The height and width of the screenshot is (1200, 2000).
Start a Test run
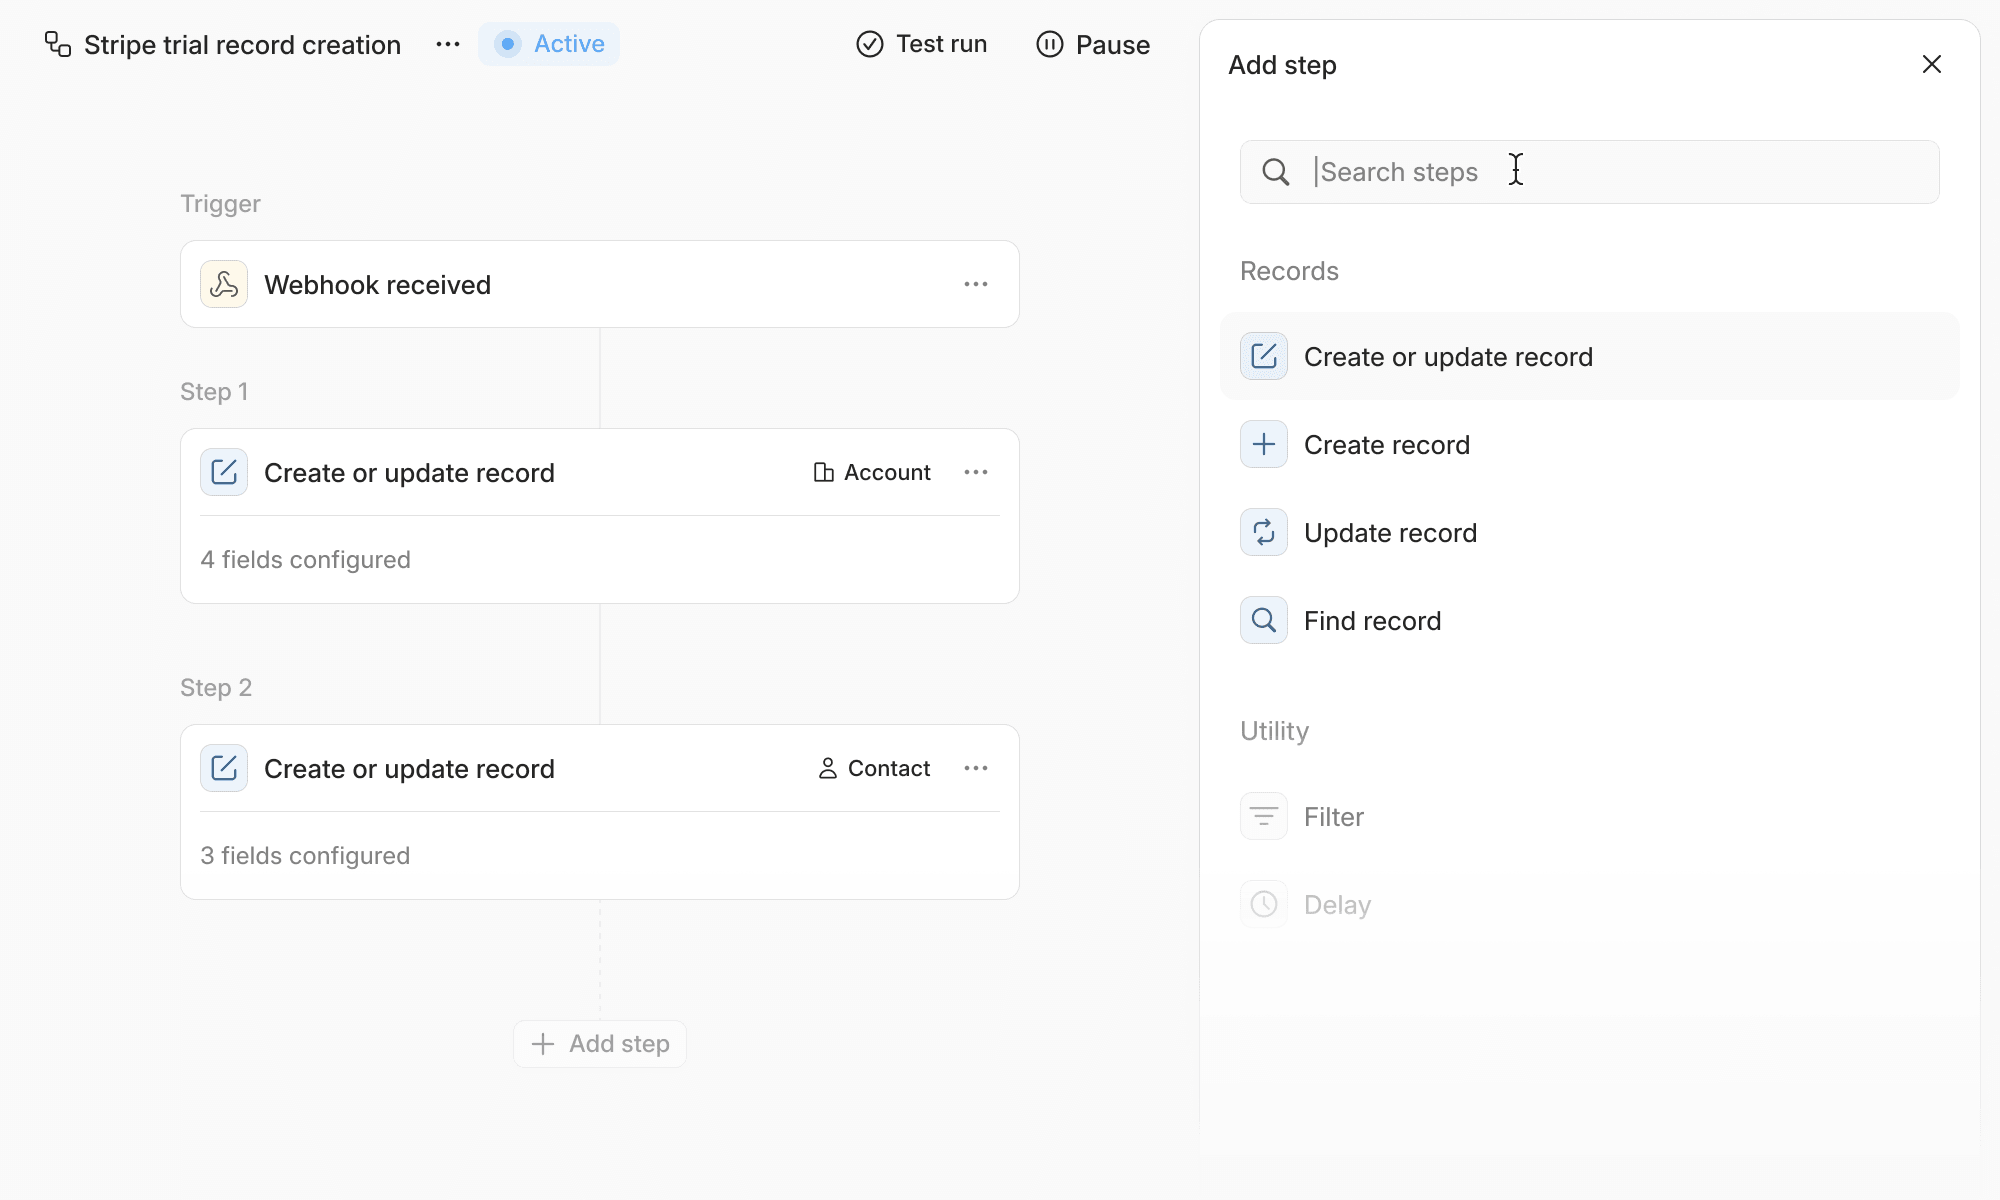pos(921,44)
